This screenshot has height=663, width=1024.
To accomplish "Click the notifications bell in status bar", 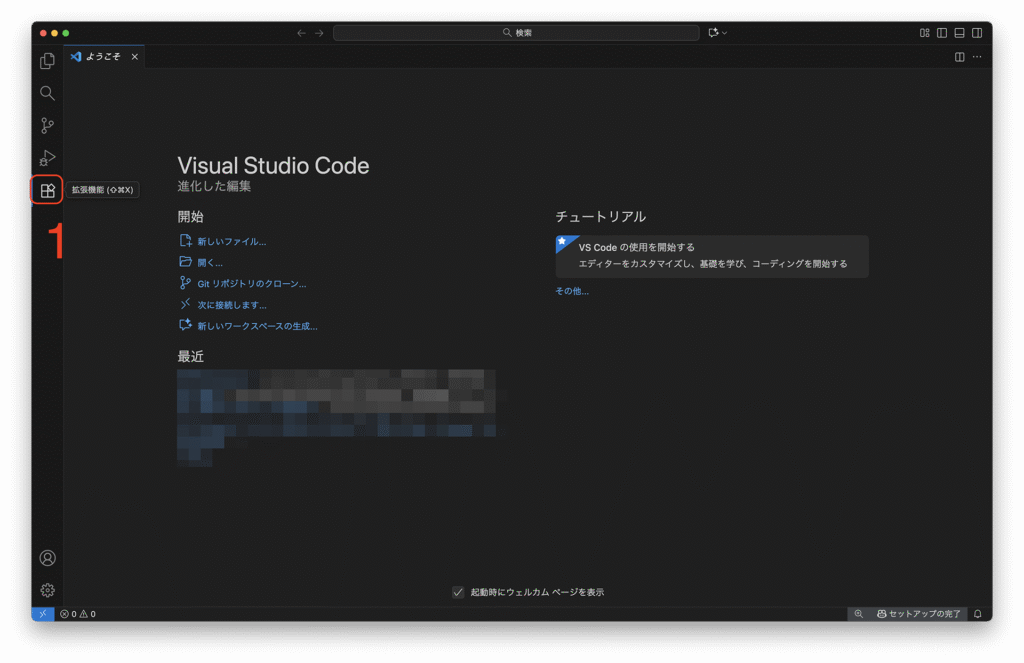I will coord(978,614).
